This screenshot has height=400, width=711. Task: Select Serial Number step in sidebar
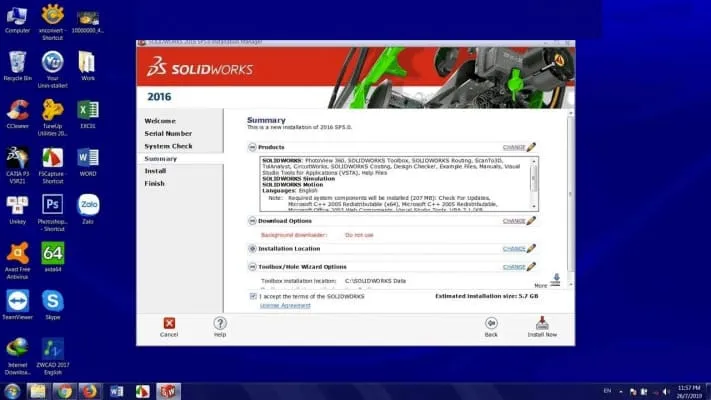click(168, 134)
